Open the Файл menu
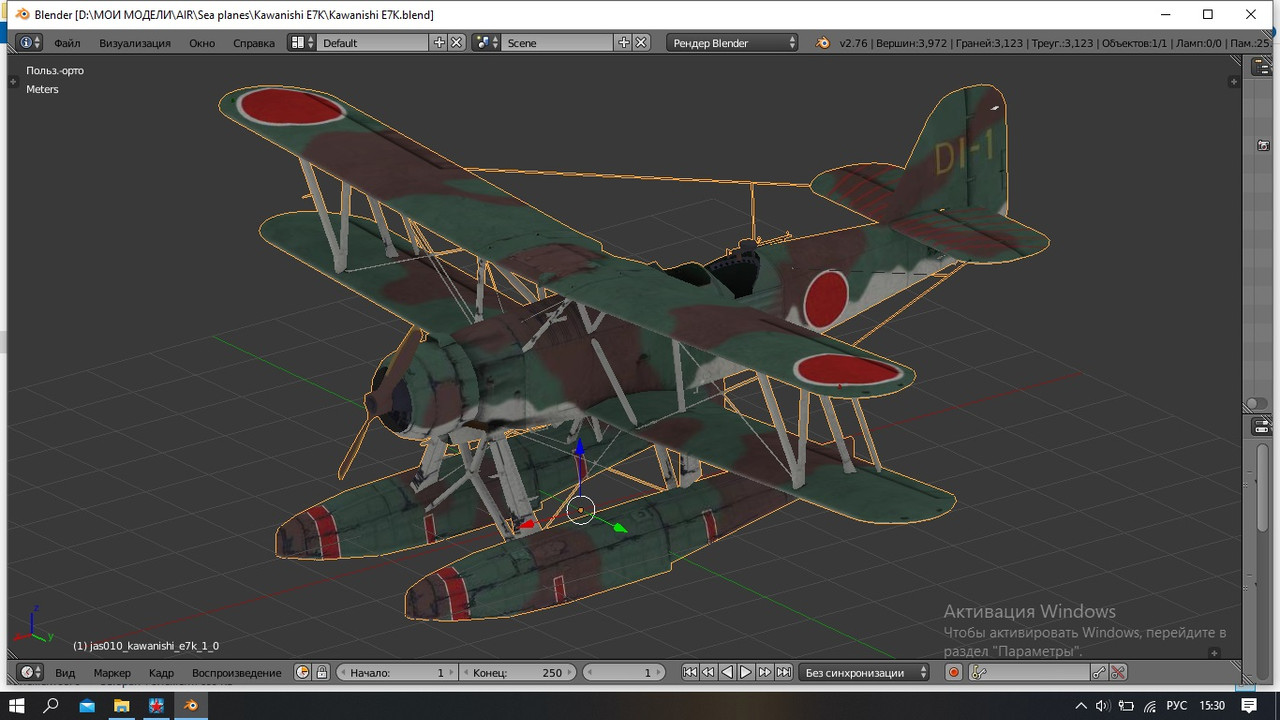The image size is (1280, 720). tap(67, 43)
